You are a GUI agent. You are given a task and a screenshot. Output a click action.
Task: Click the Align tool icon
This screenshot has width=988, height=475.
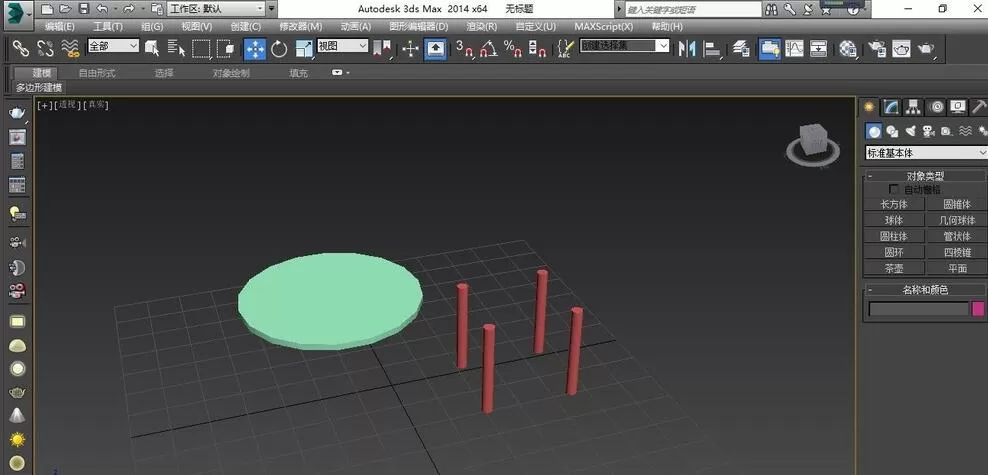(x=712, y=49)
